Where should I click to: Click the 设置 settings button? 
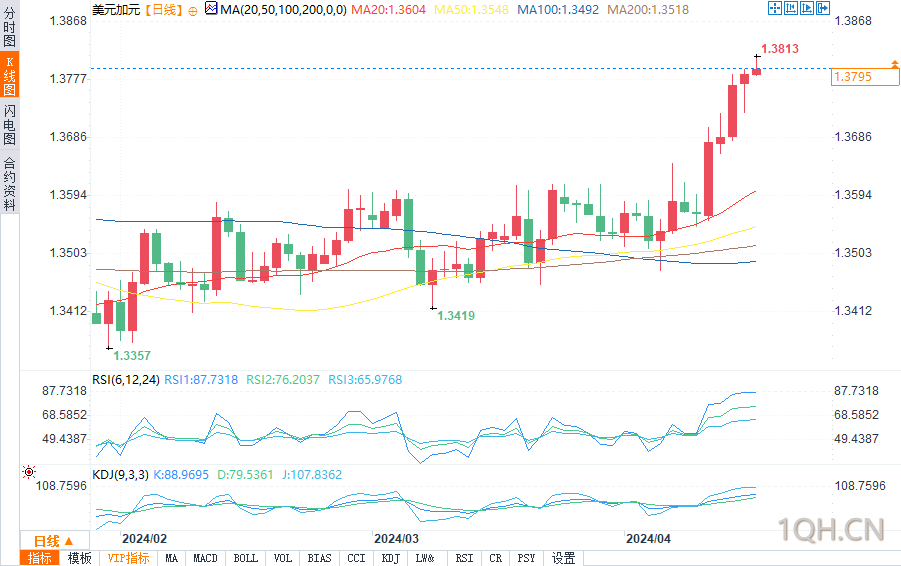(563, 558)
